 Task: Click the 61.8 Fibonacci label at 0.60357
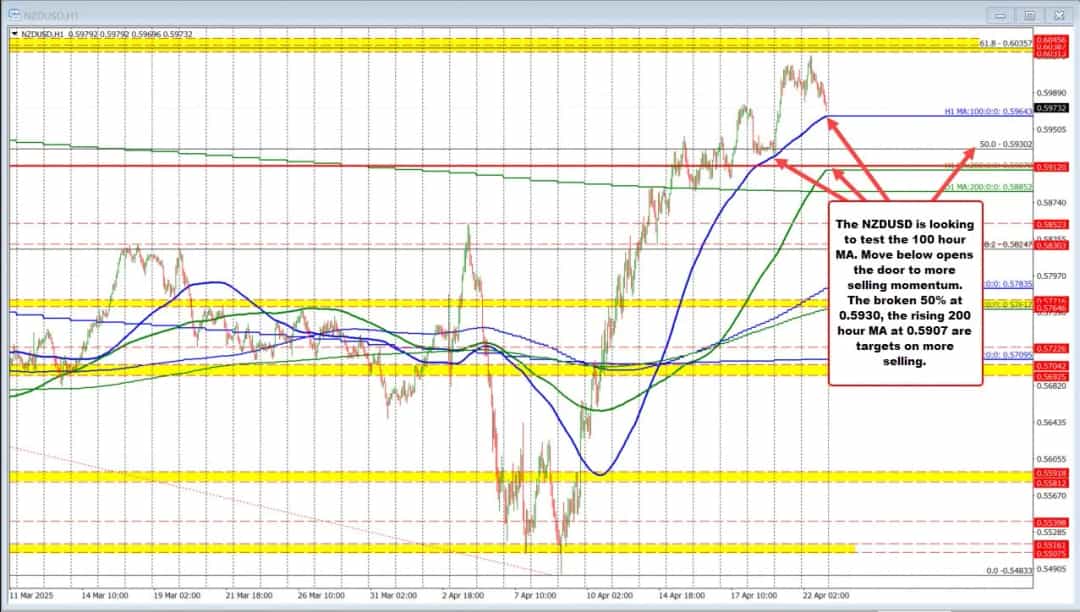click(x=1007, y=44)
